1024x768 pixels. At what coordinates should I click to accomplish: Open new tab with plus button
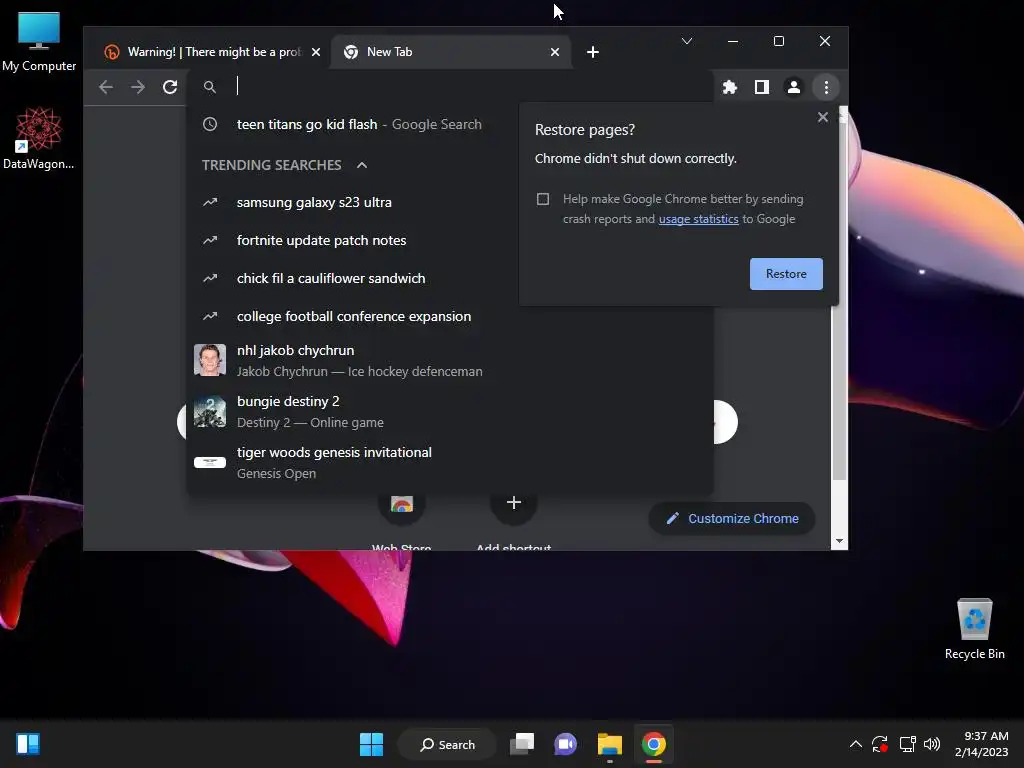coord(592,52)
